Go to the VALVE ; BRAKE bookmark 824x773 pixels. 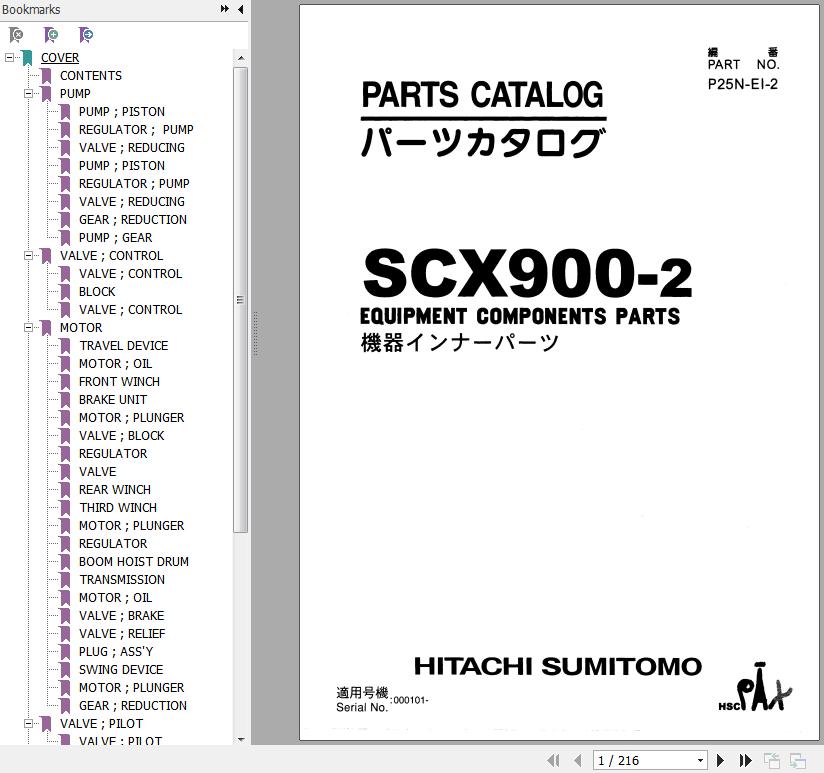(x=121, y=616)
